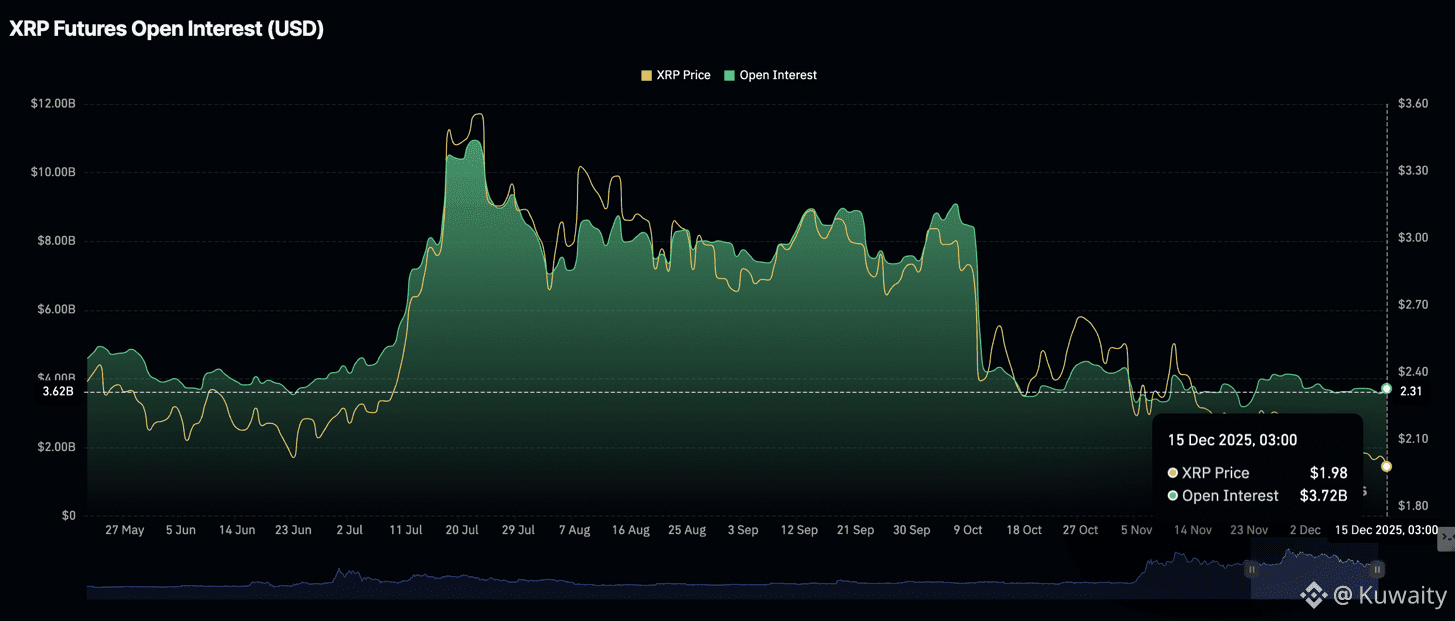
Task: Click the 20 Jul date on x-axis
Action: point(462,530)
